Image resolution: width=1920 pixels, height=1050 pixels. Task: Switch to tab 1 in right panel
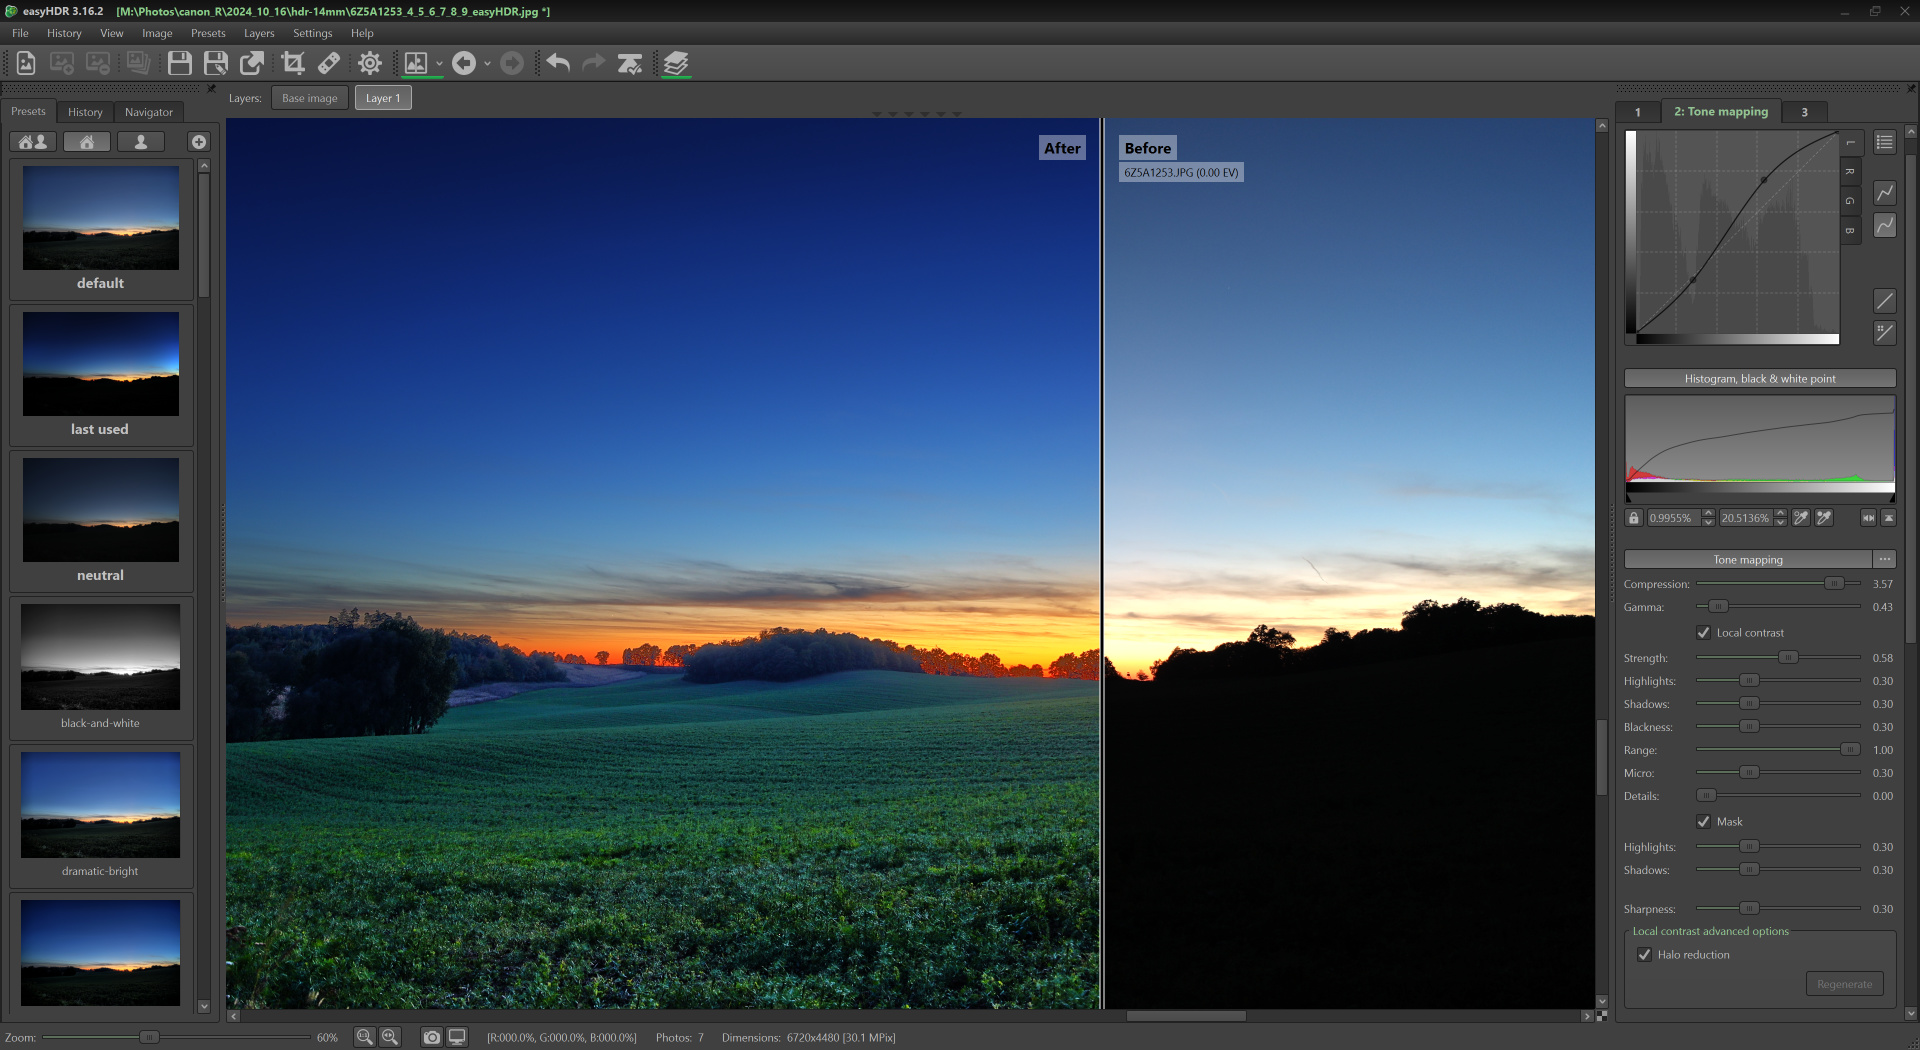[x=1638, y=112]
